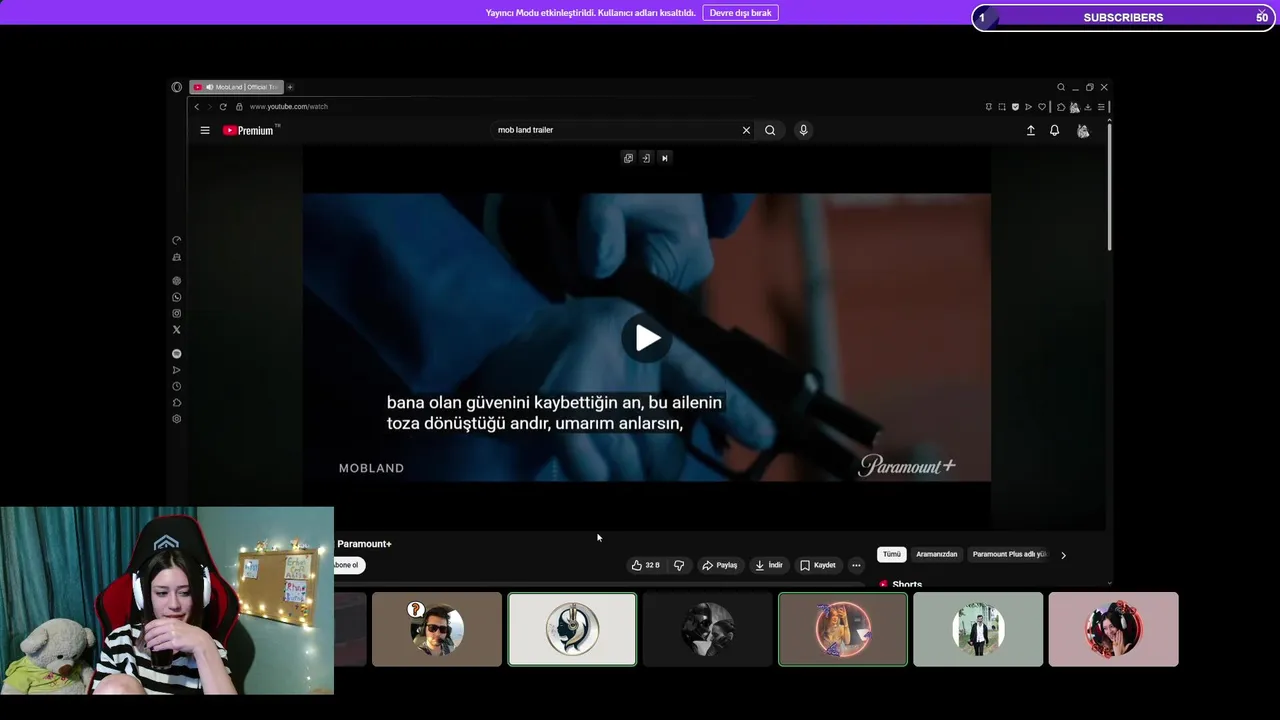Click Devre dışı bırak in streamer mode banner
This screenshot has width=1280, height=720.
pos(741,13)
